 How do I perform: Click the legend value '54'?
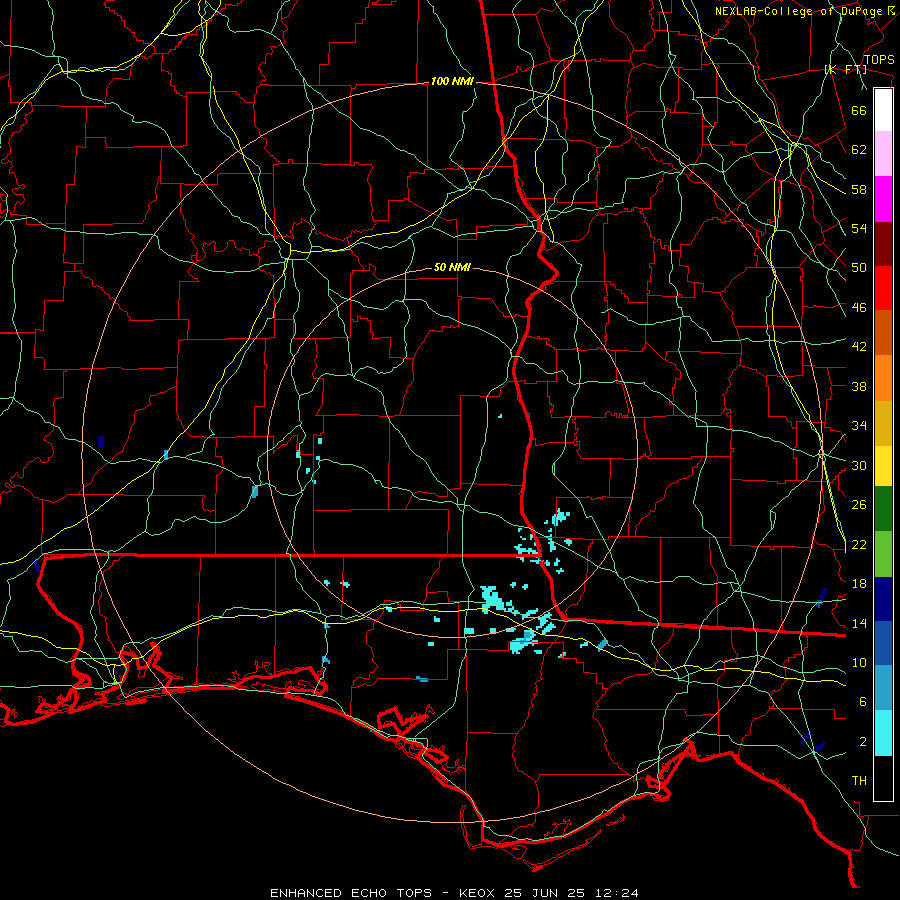859,228
